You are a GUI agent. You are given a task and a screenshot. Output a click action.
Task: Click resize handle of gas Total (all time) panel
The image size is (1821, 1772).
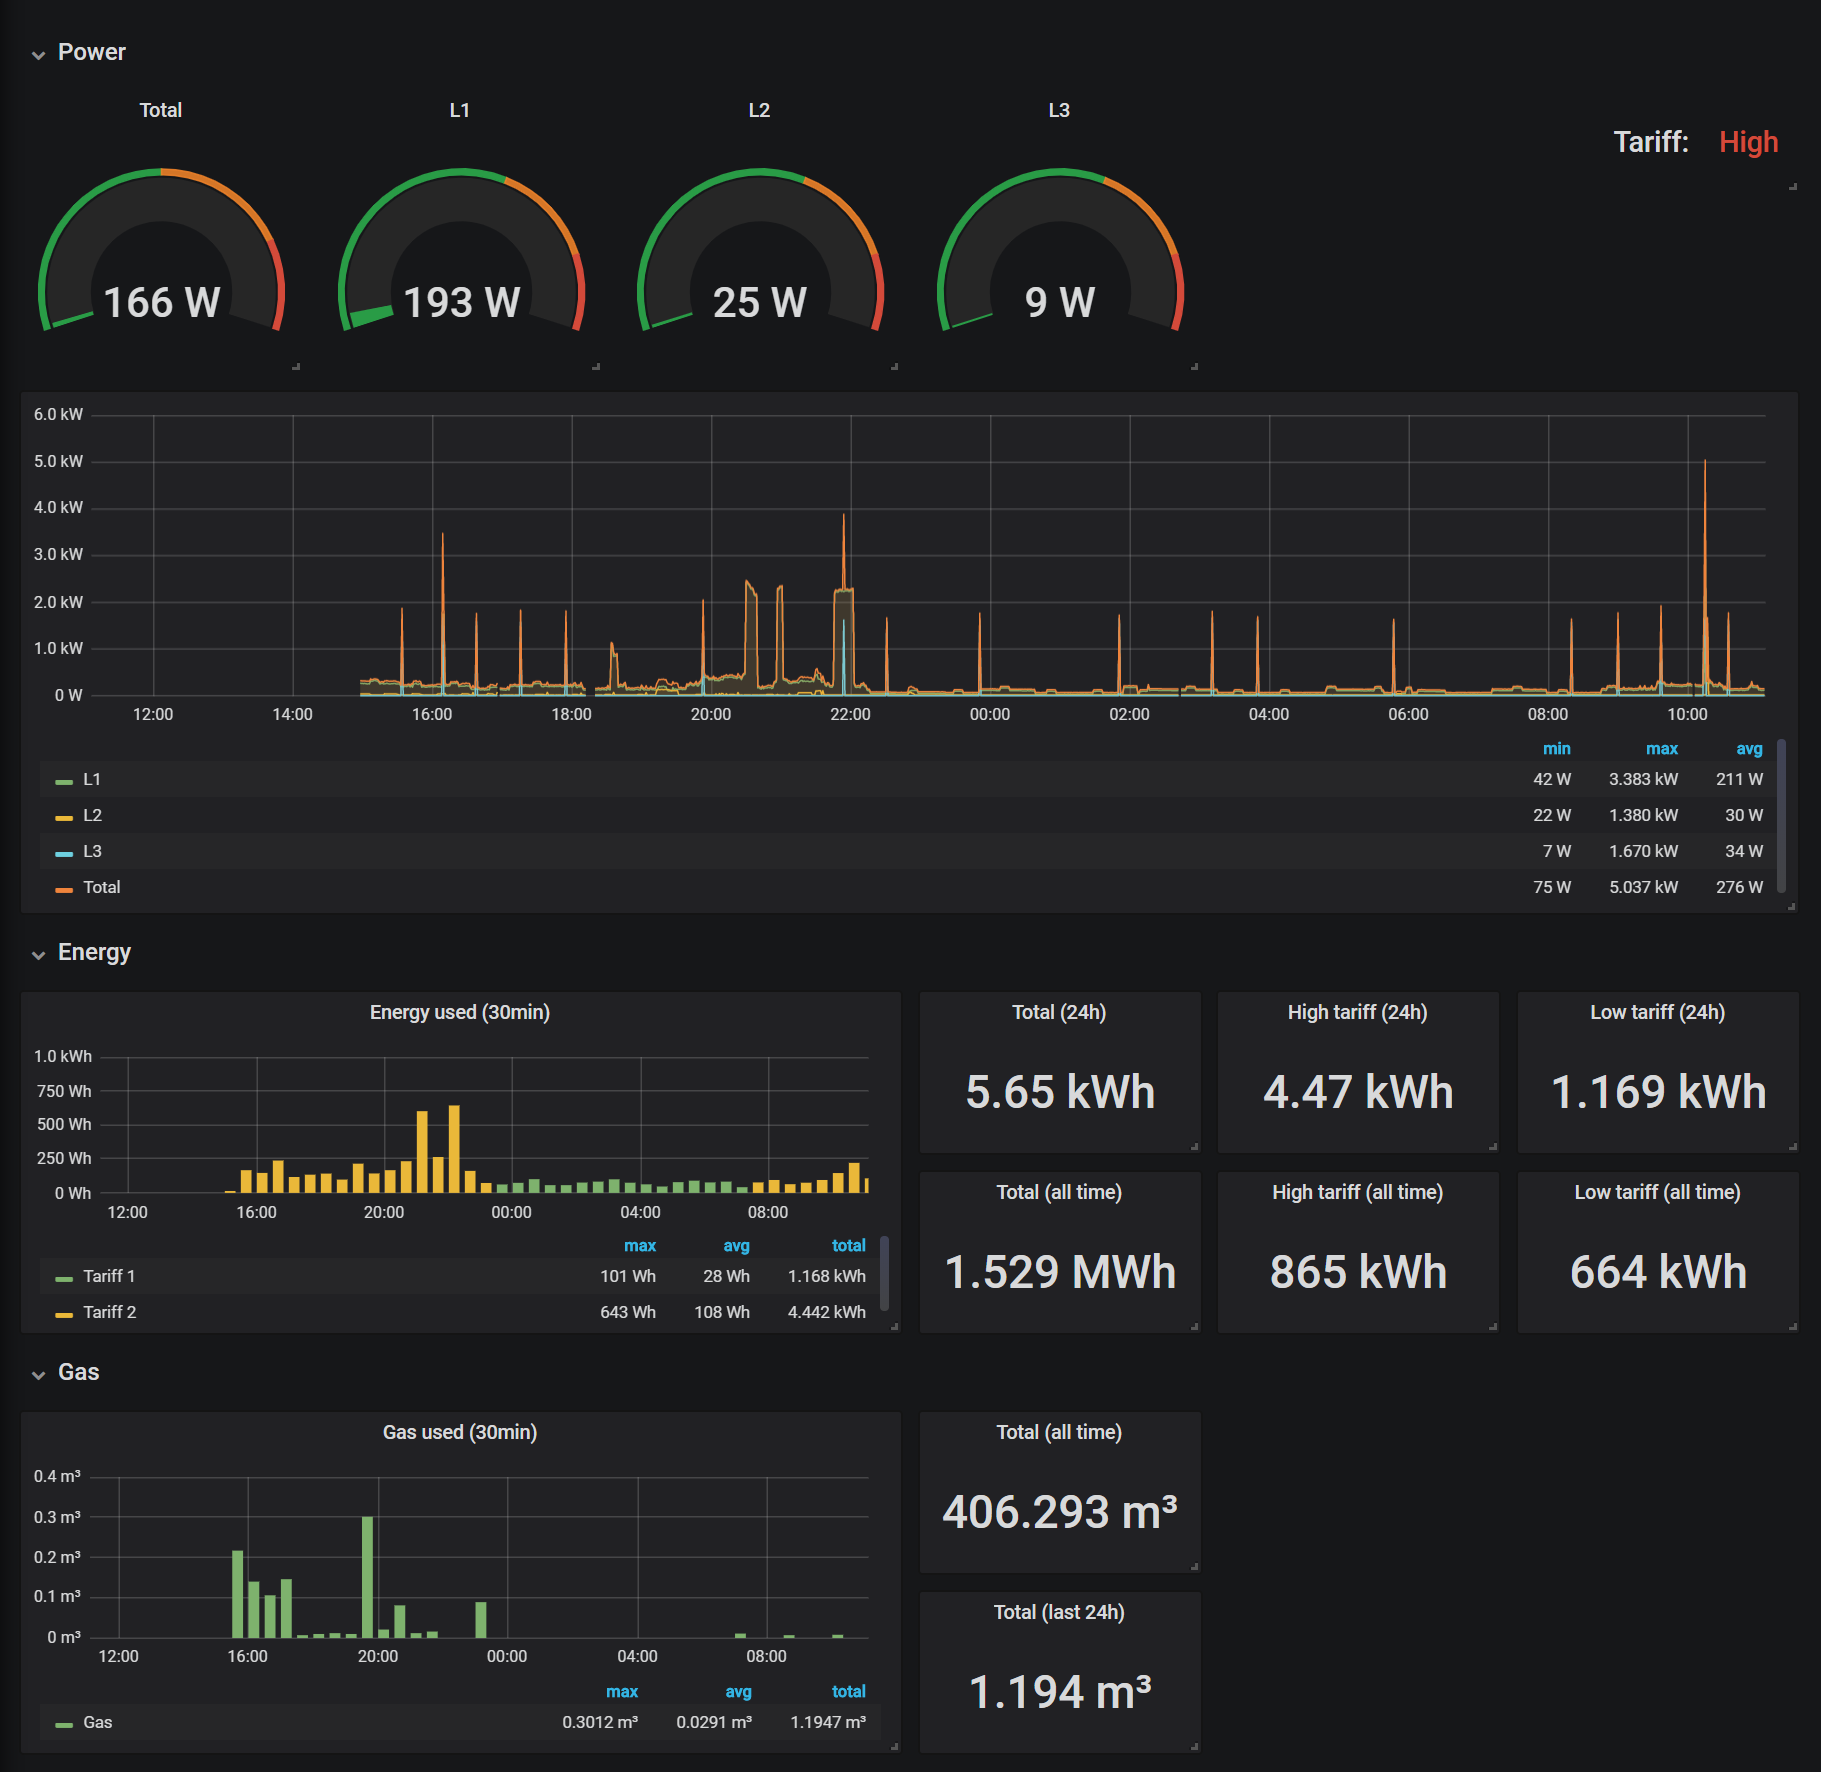(x=1195, y=1567)
